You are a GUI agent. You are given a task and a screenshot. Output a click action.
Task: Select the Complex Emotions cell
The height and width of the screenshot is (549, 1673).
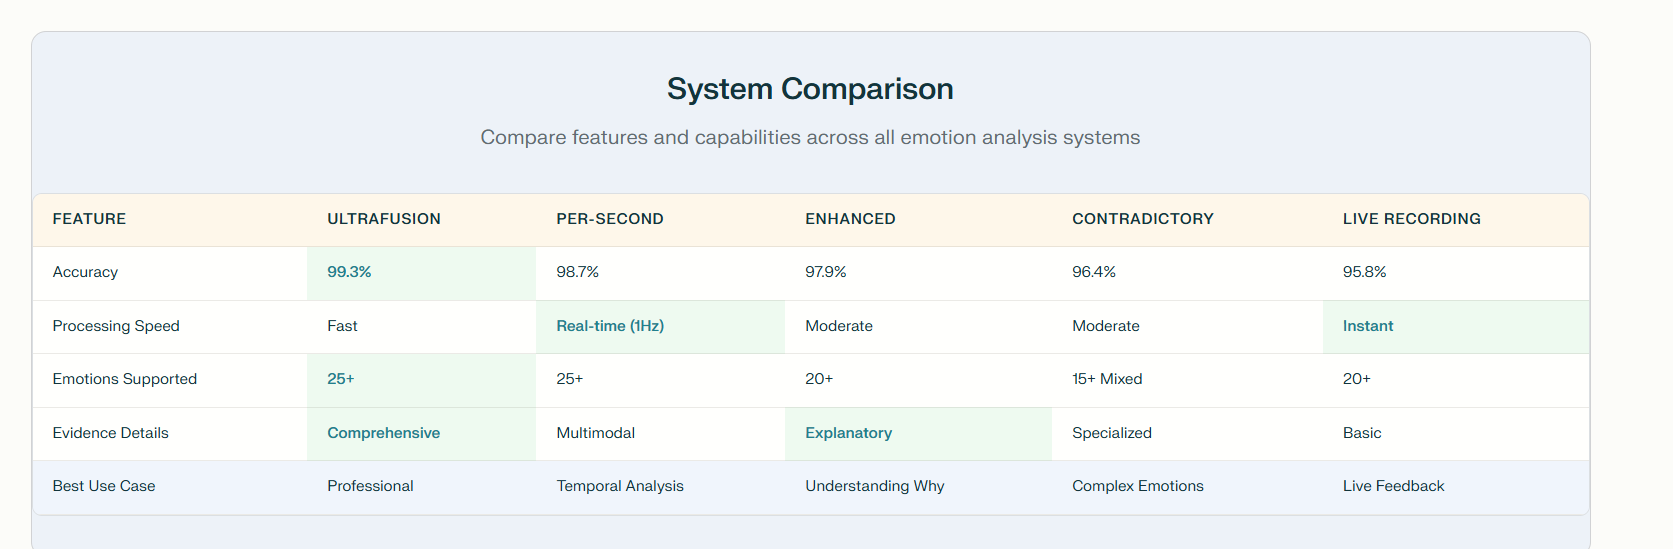(x=1137, y=486)
